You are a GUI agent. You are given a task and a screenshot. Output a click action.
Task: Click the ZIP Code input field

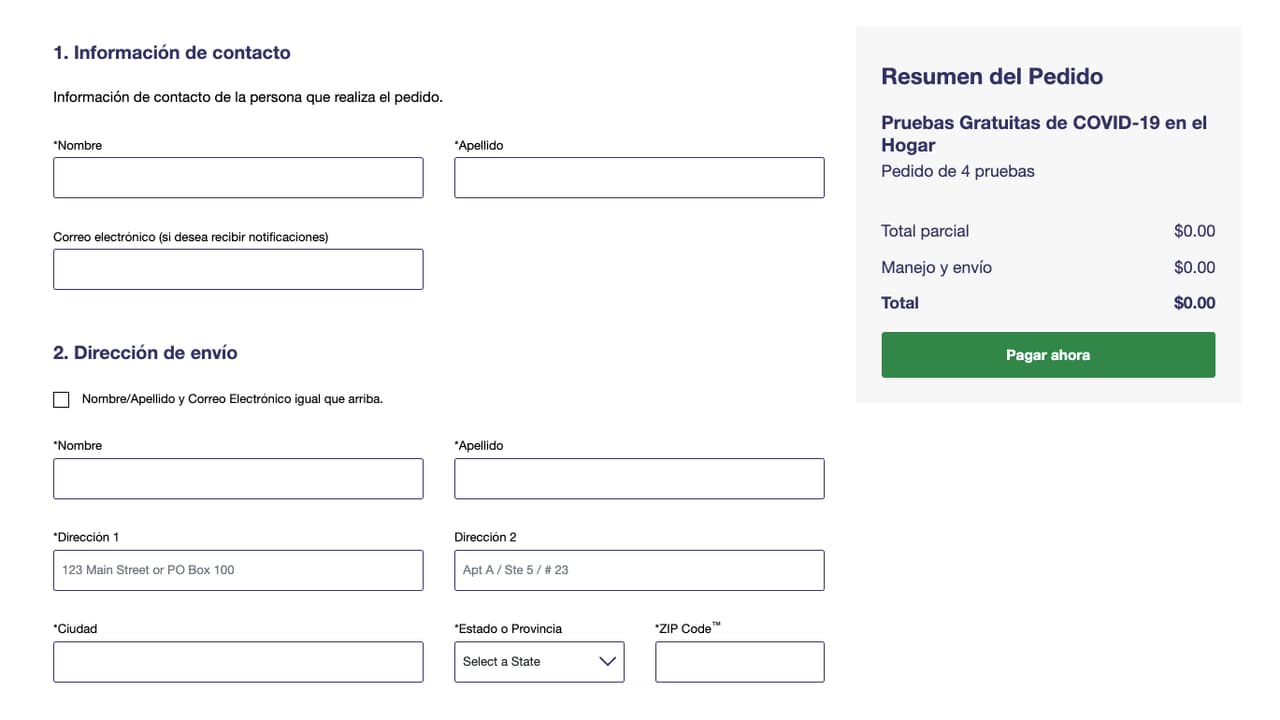coord(740,662)
